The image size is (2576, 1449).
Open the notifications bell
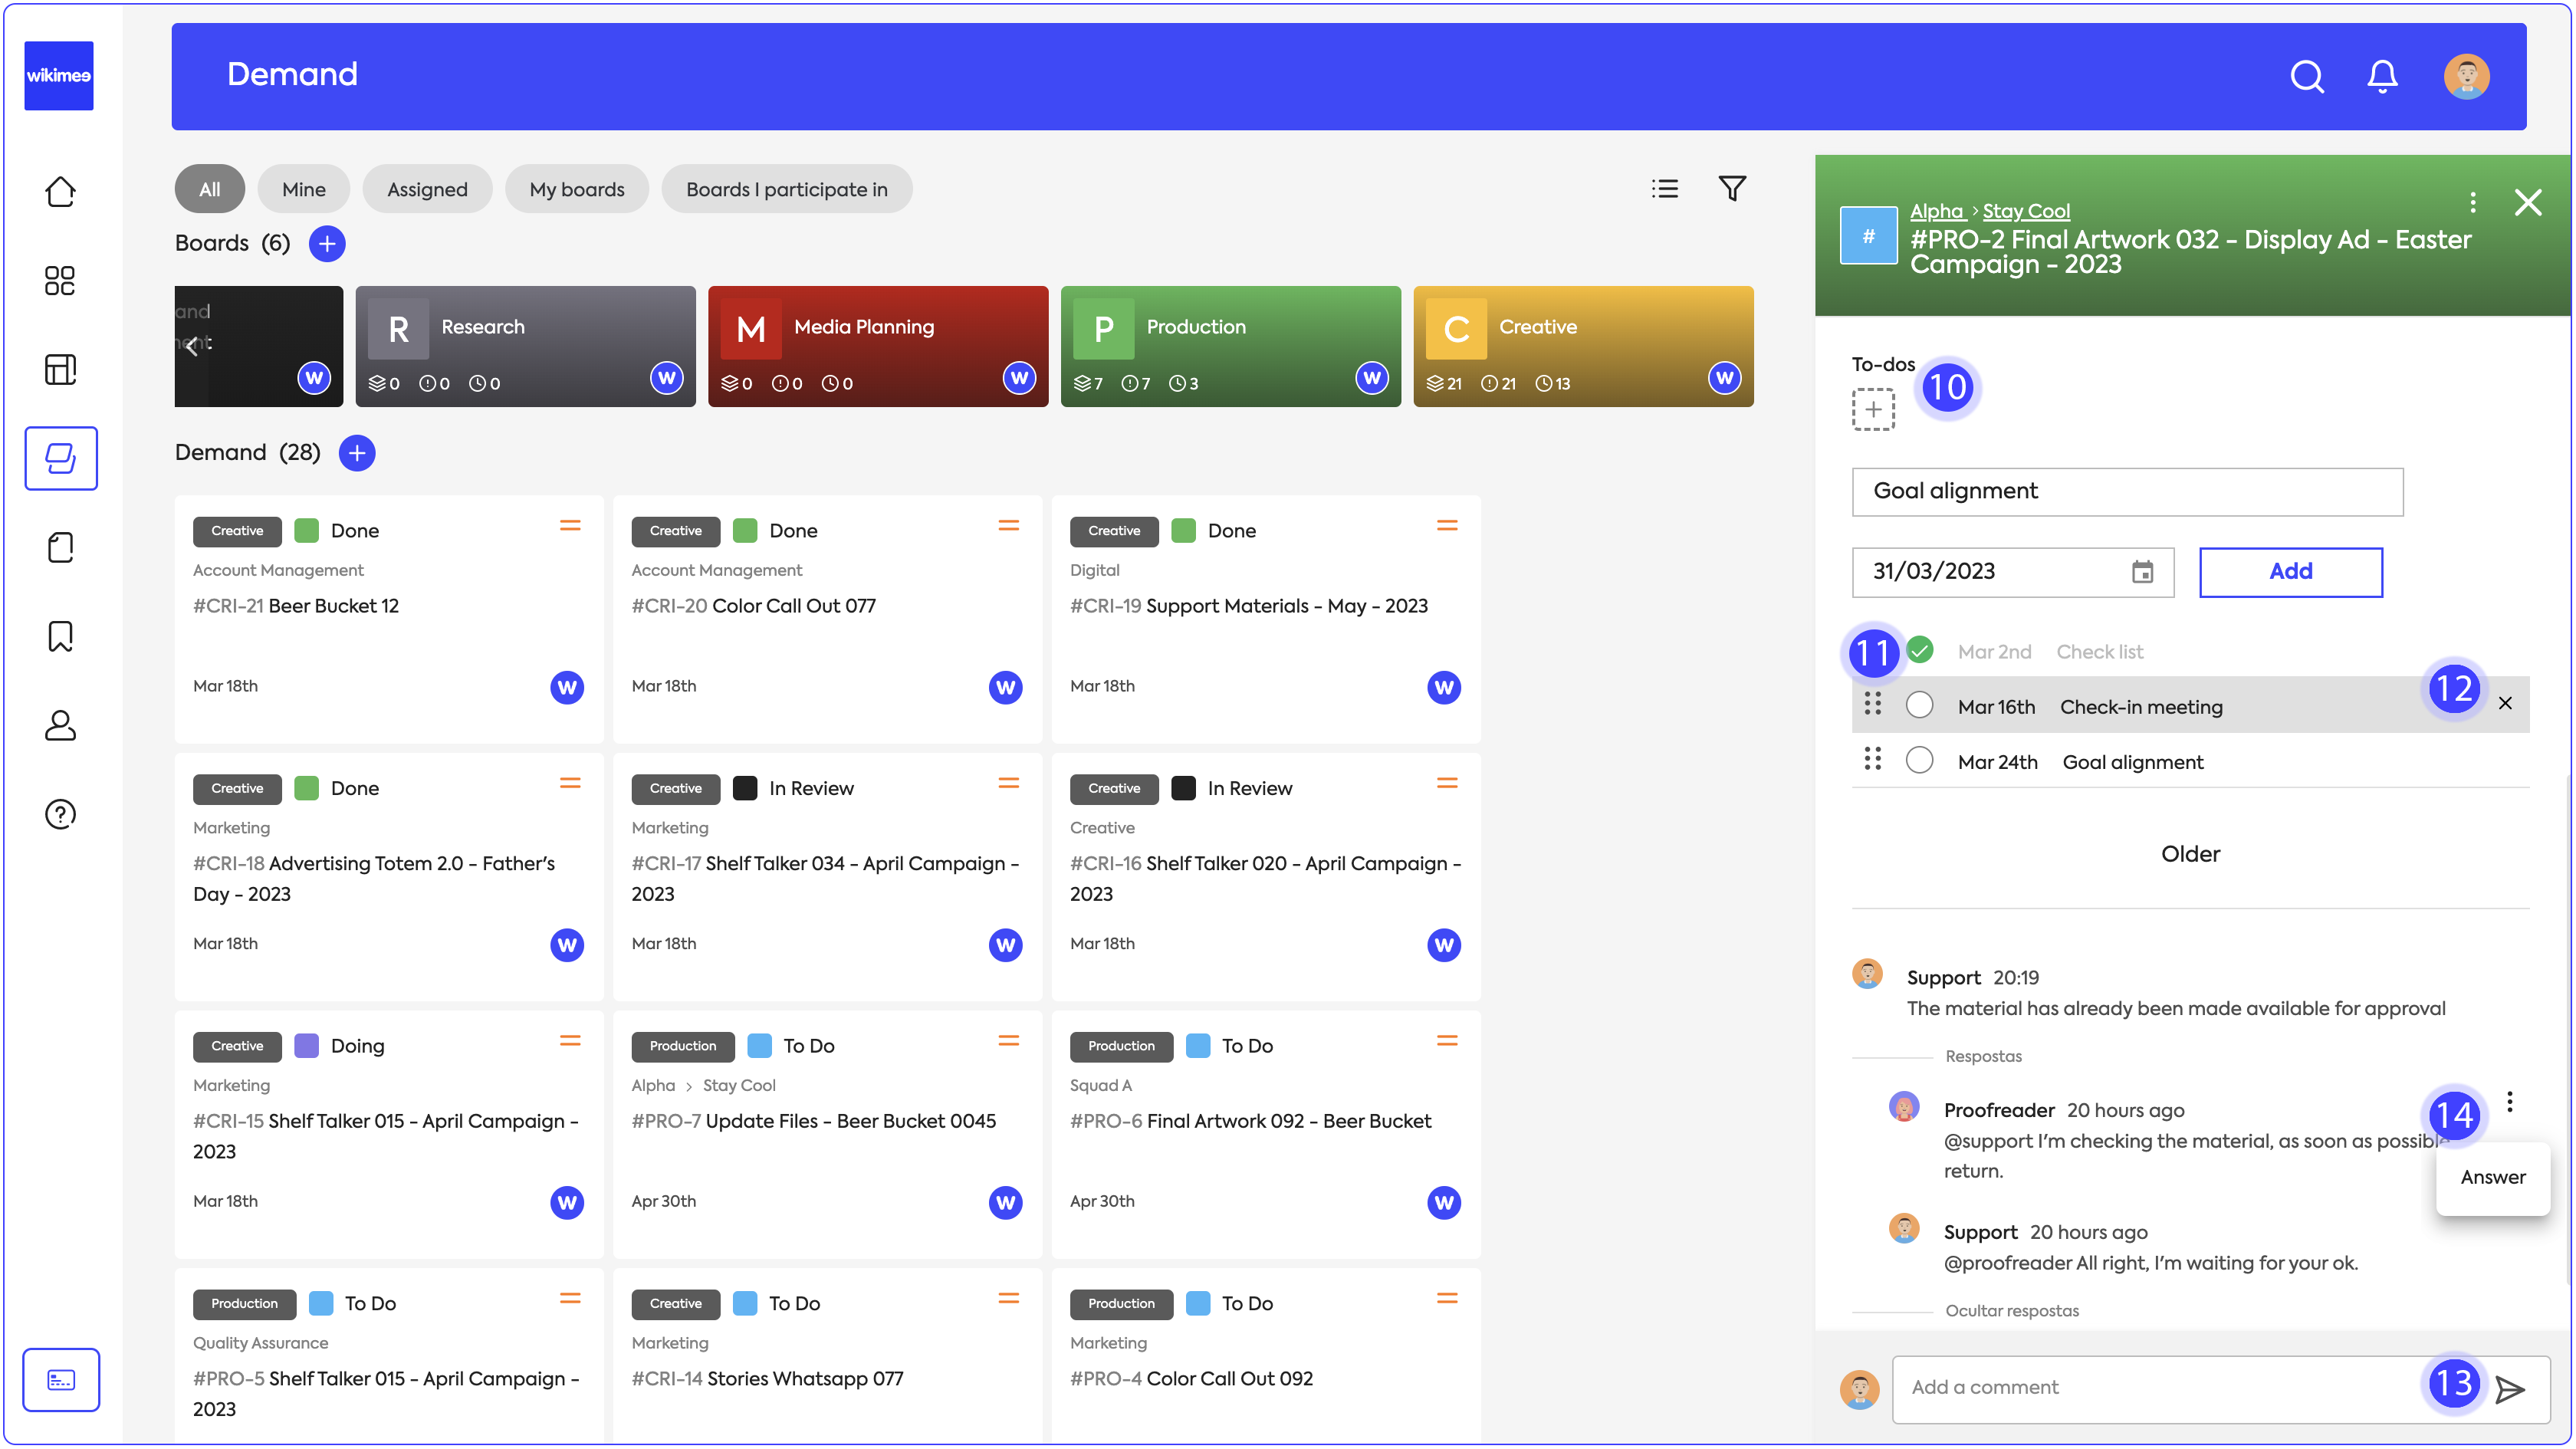(x=2382, y=76)
